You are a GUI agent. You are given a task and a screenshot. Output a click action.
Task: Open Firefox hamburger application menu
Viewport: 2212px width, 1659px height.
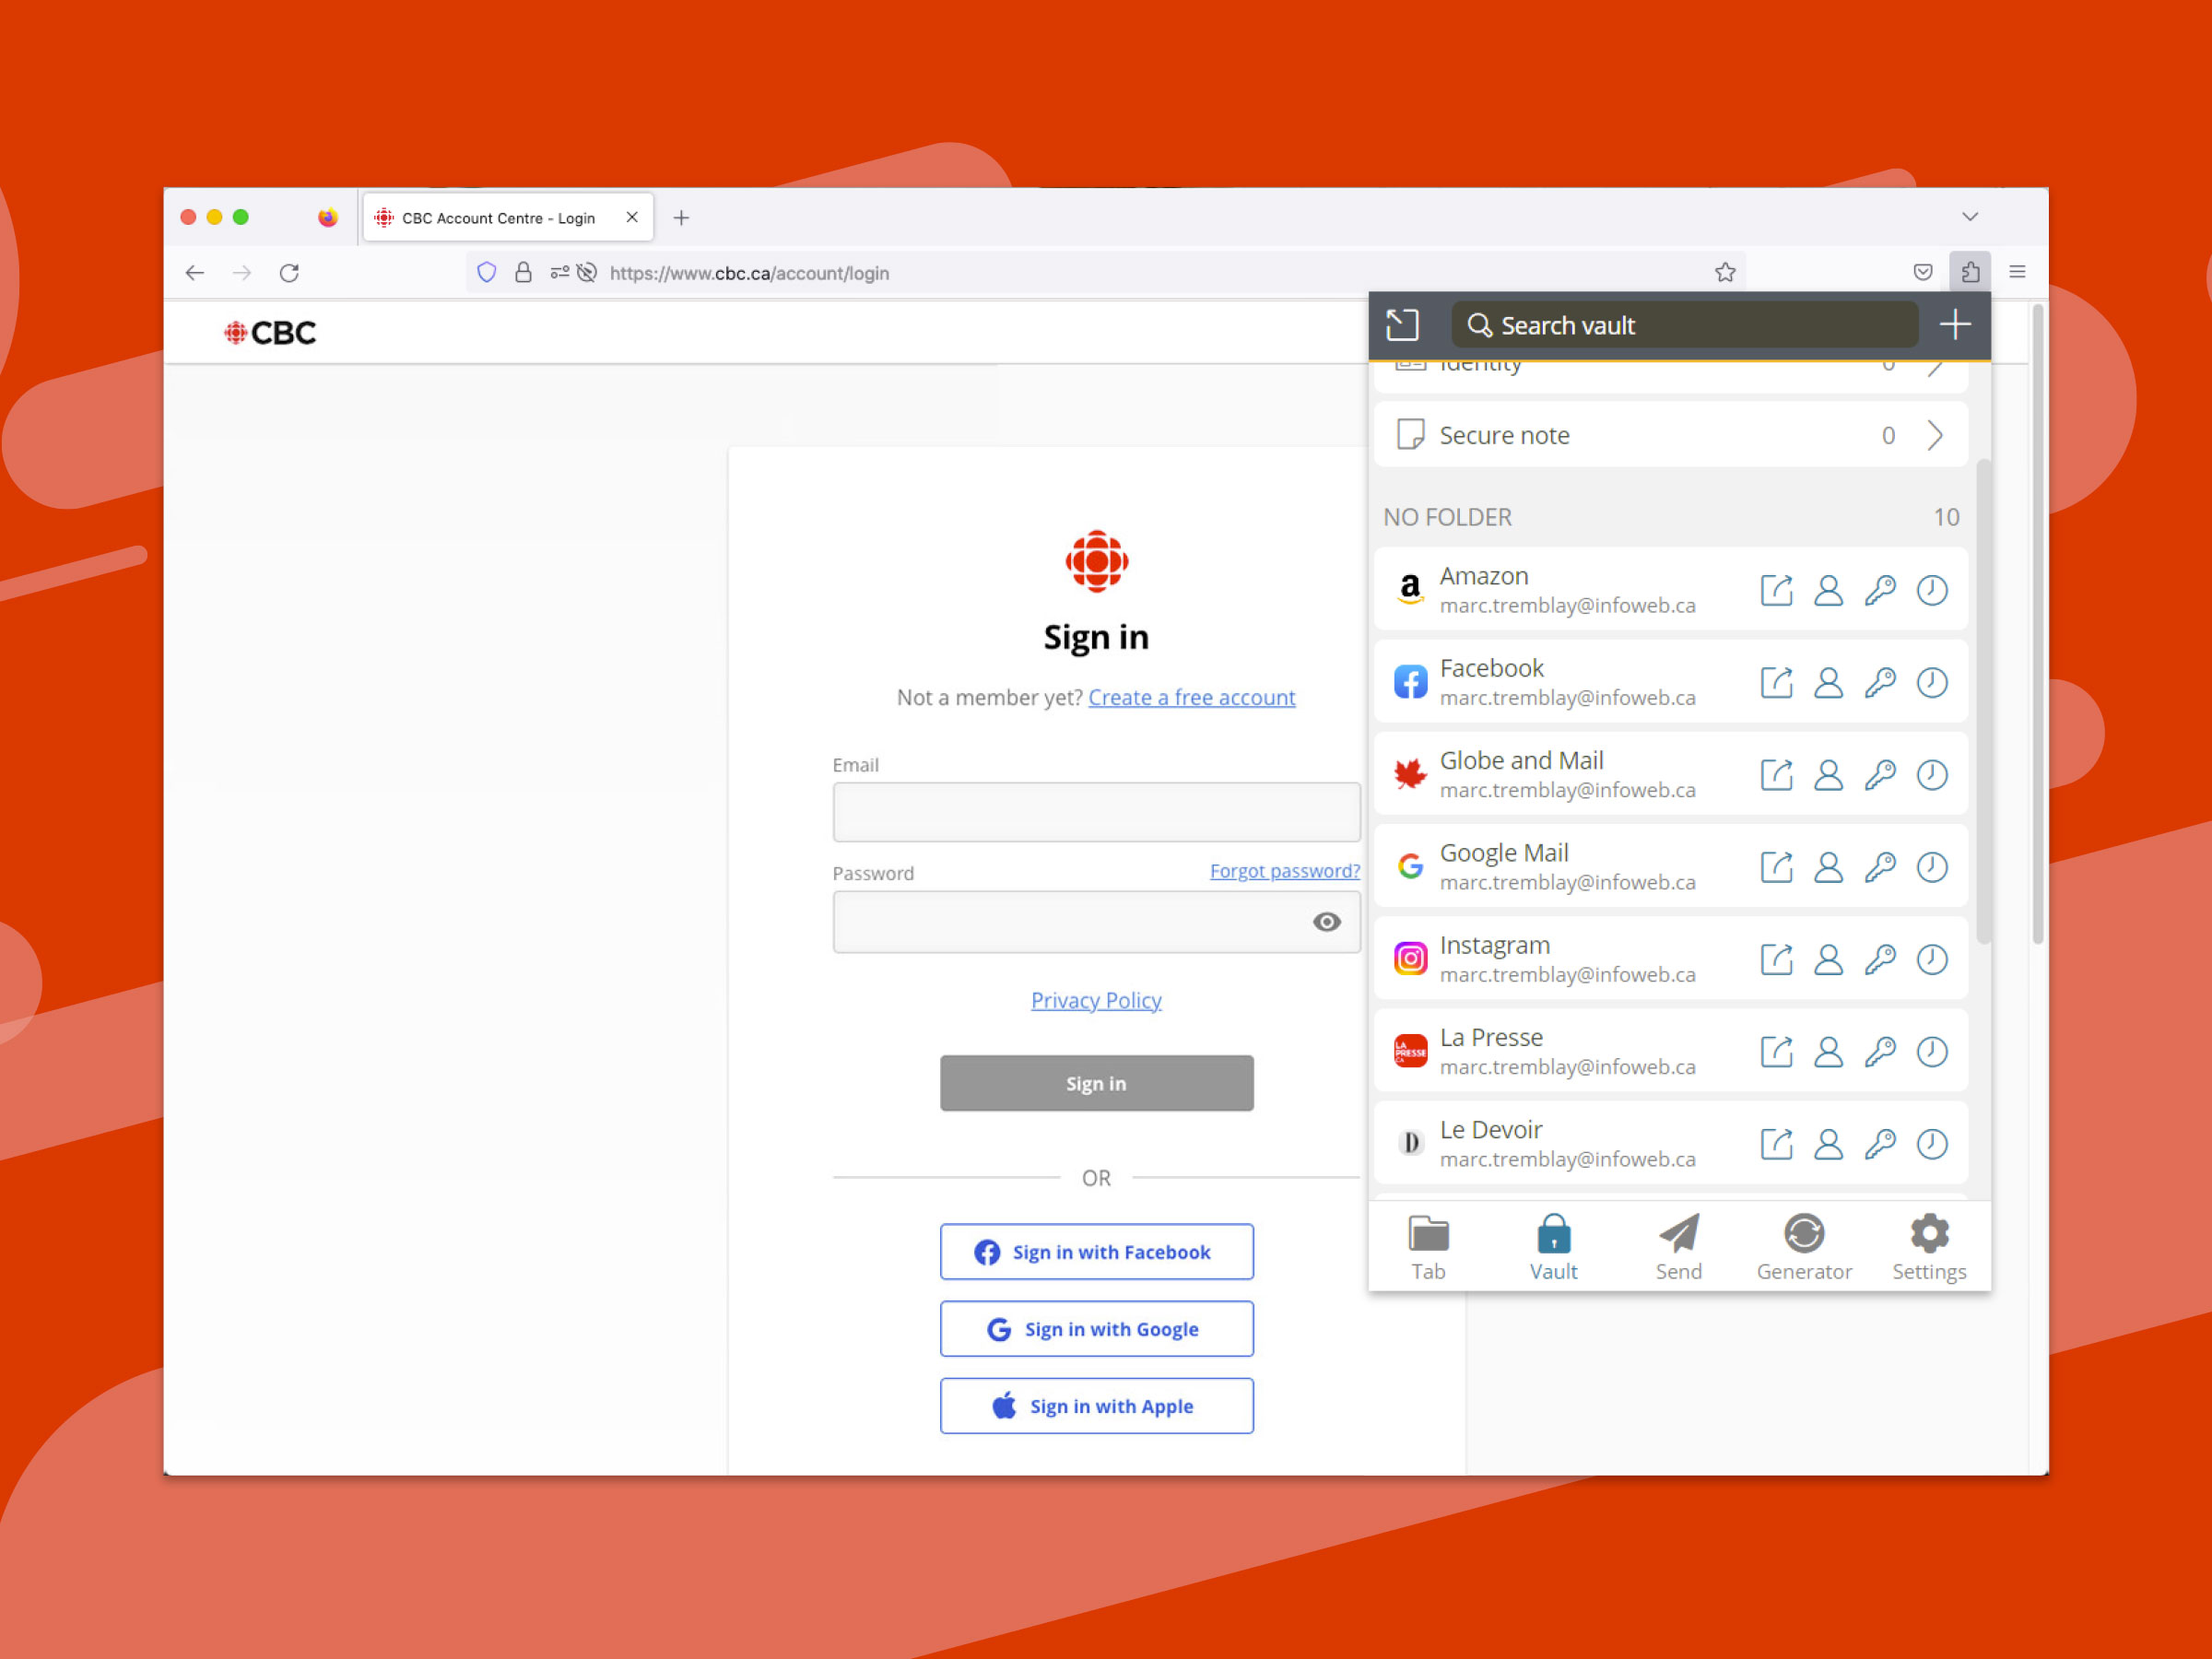tap(2017, 272)
